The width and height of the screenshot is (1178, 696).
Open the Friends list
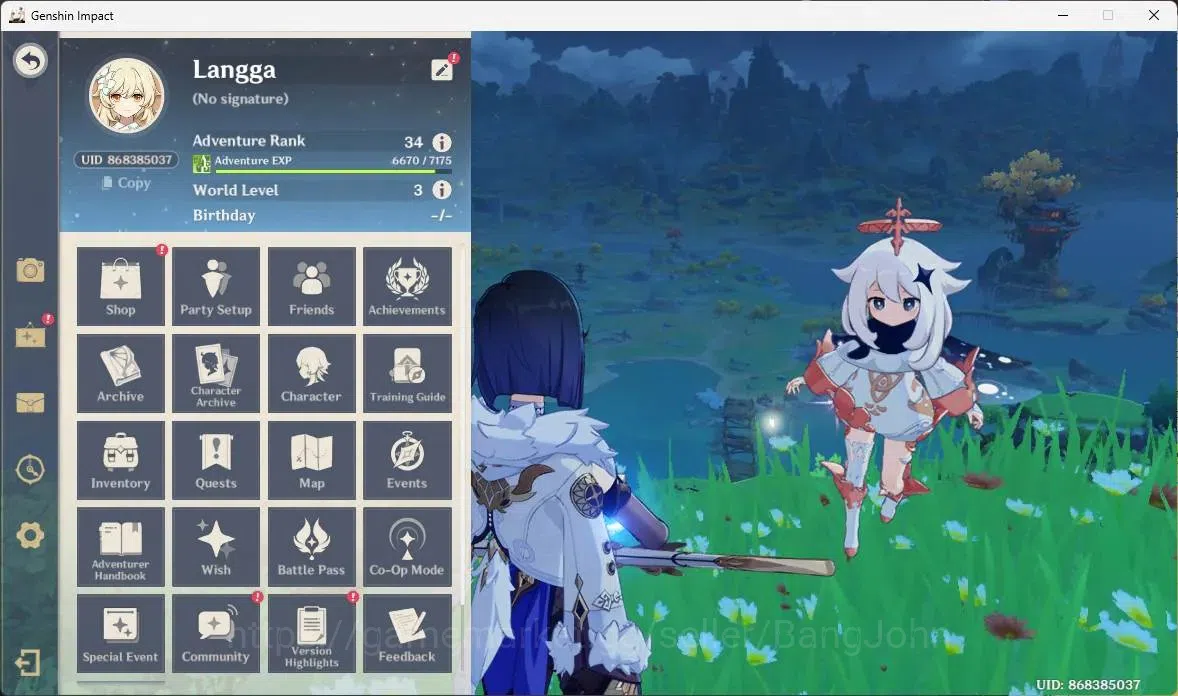[x=311, y=286]
